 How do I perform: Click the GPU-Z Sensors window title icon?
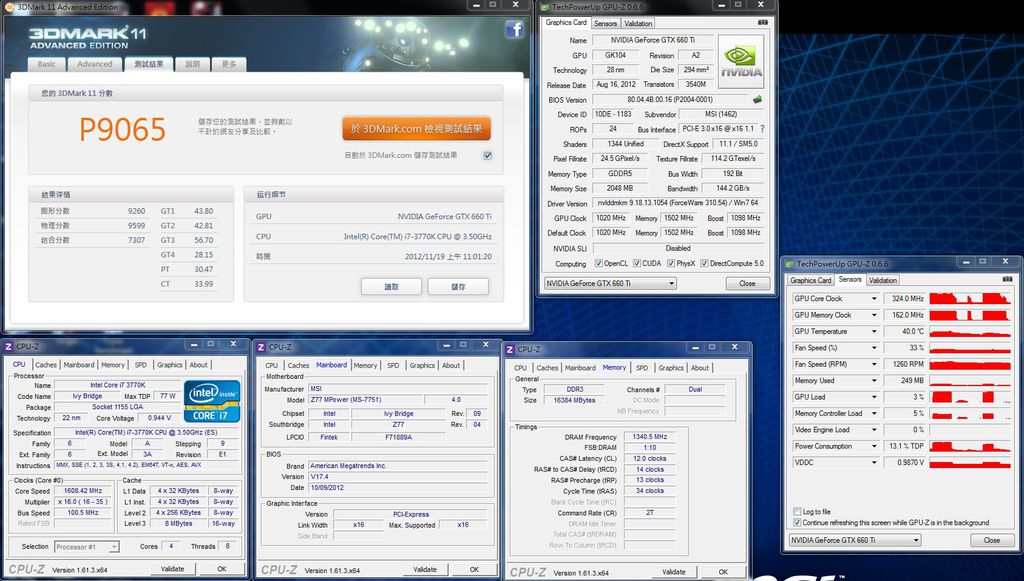point(789,264)
